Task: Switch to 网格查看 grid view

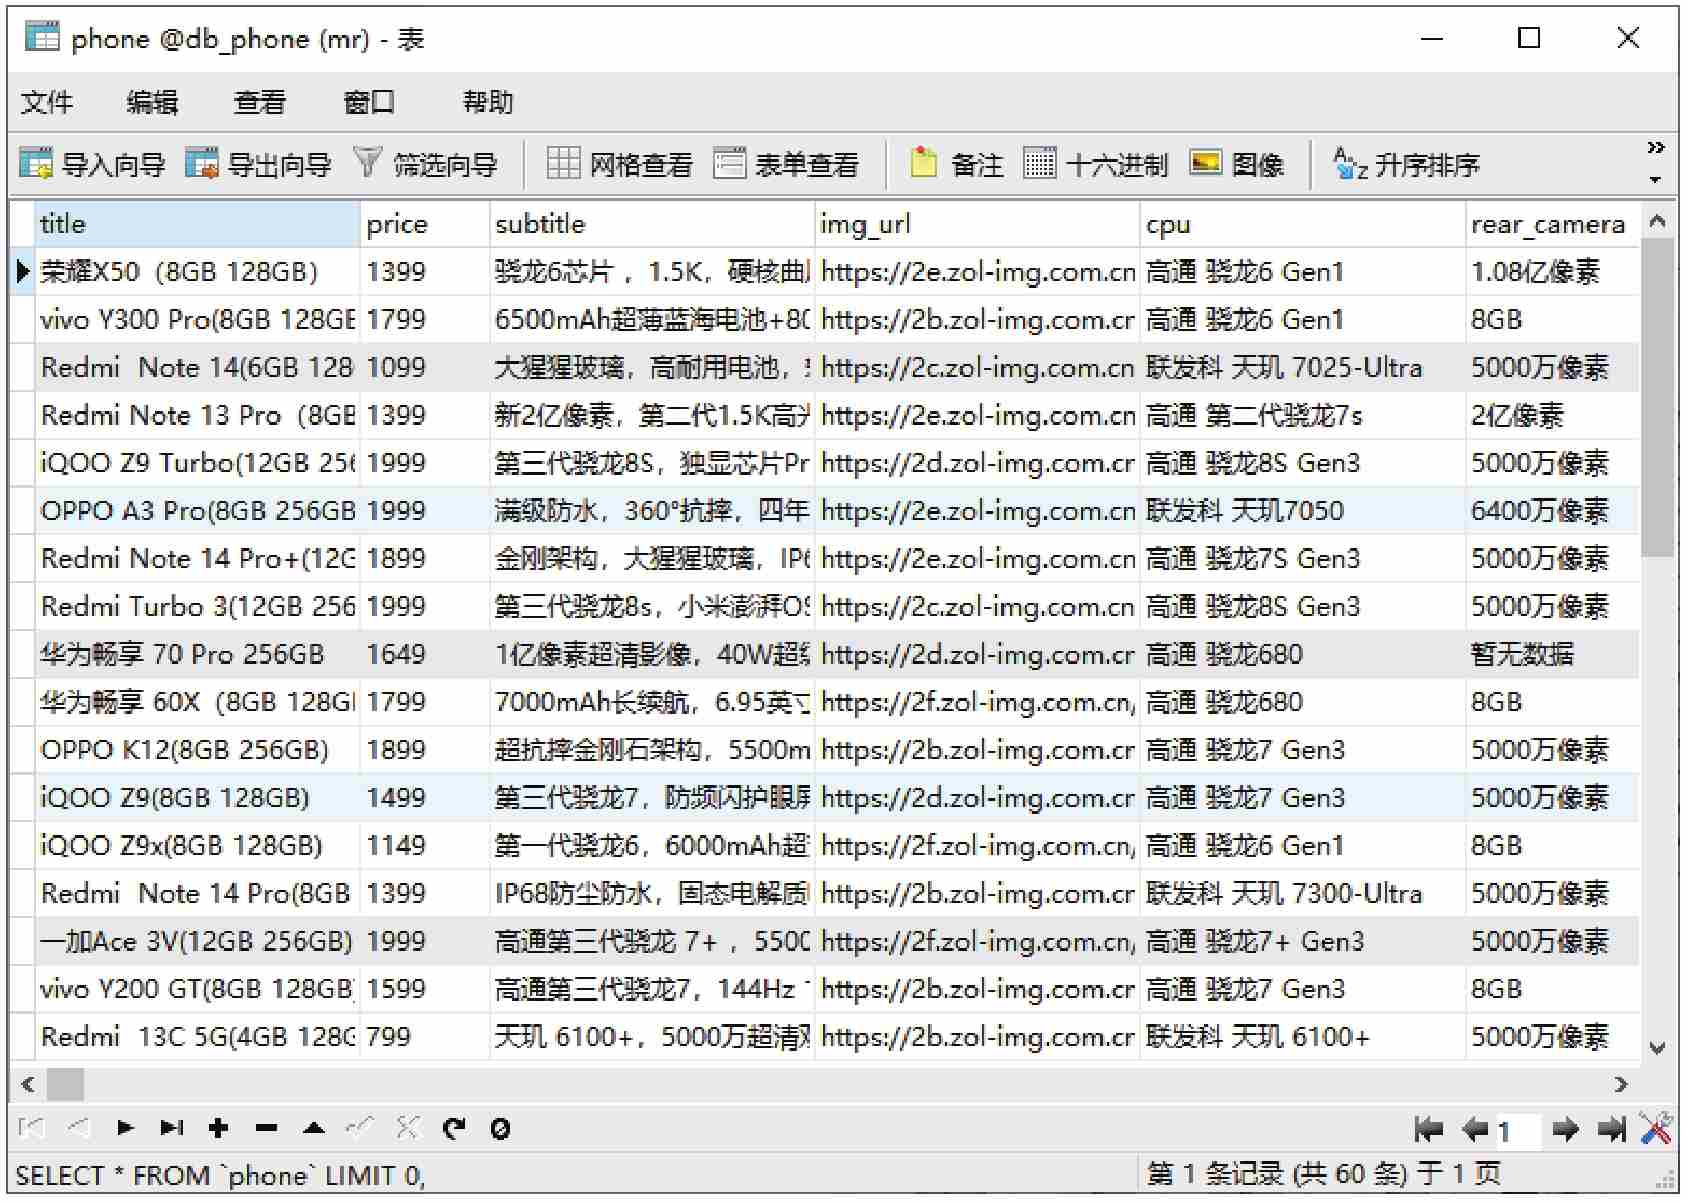Action: click(620, 164)
